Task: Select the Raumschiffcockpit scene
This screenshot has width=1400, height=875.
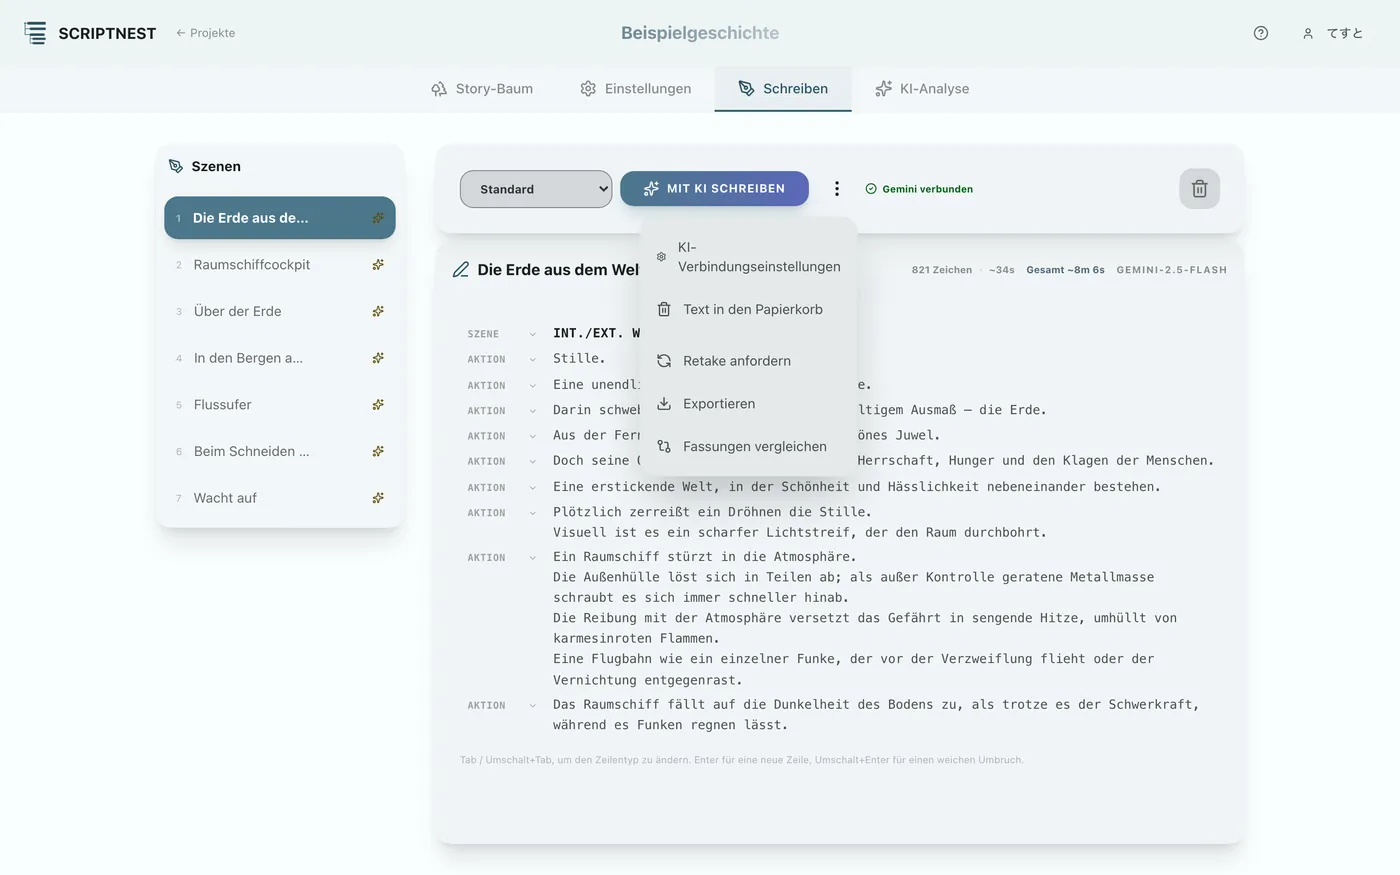Action: coord(280,265)
